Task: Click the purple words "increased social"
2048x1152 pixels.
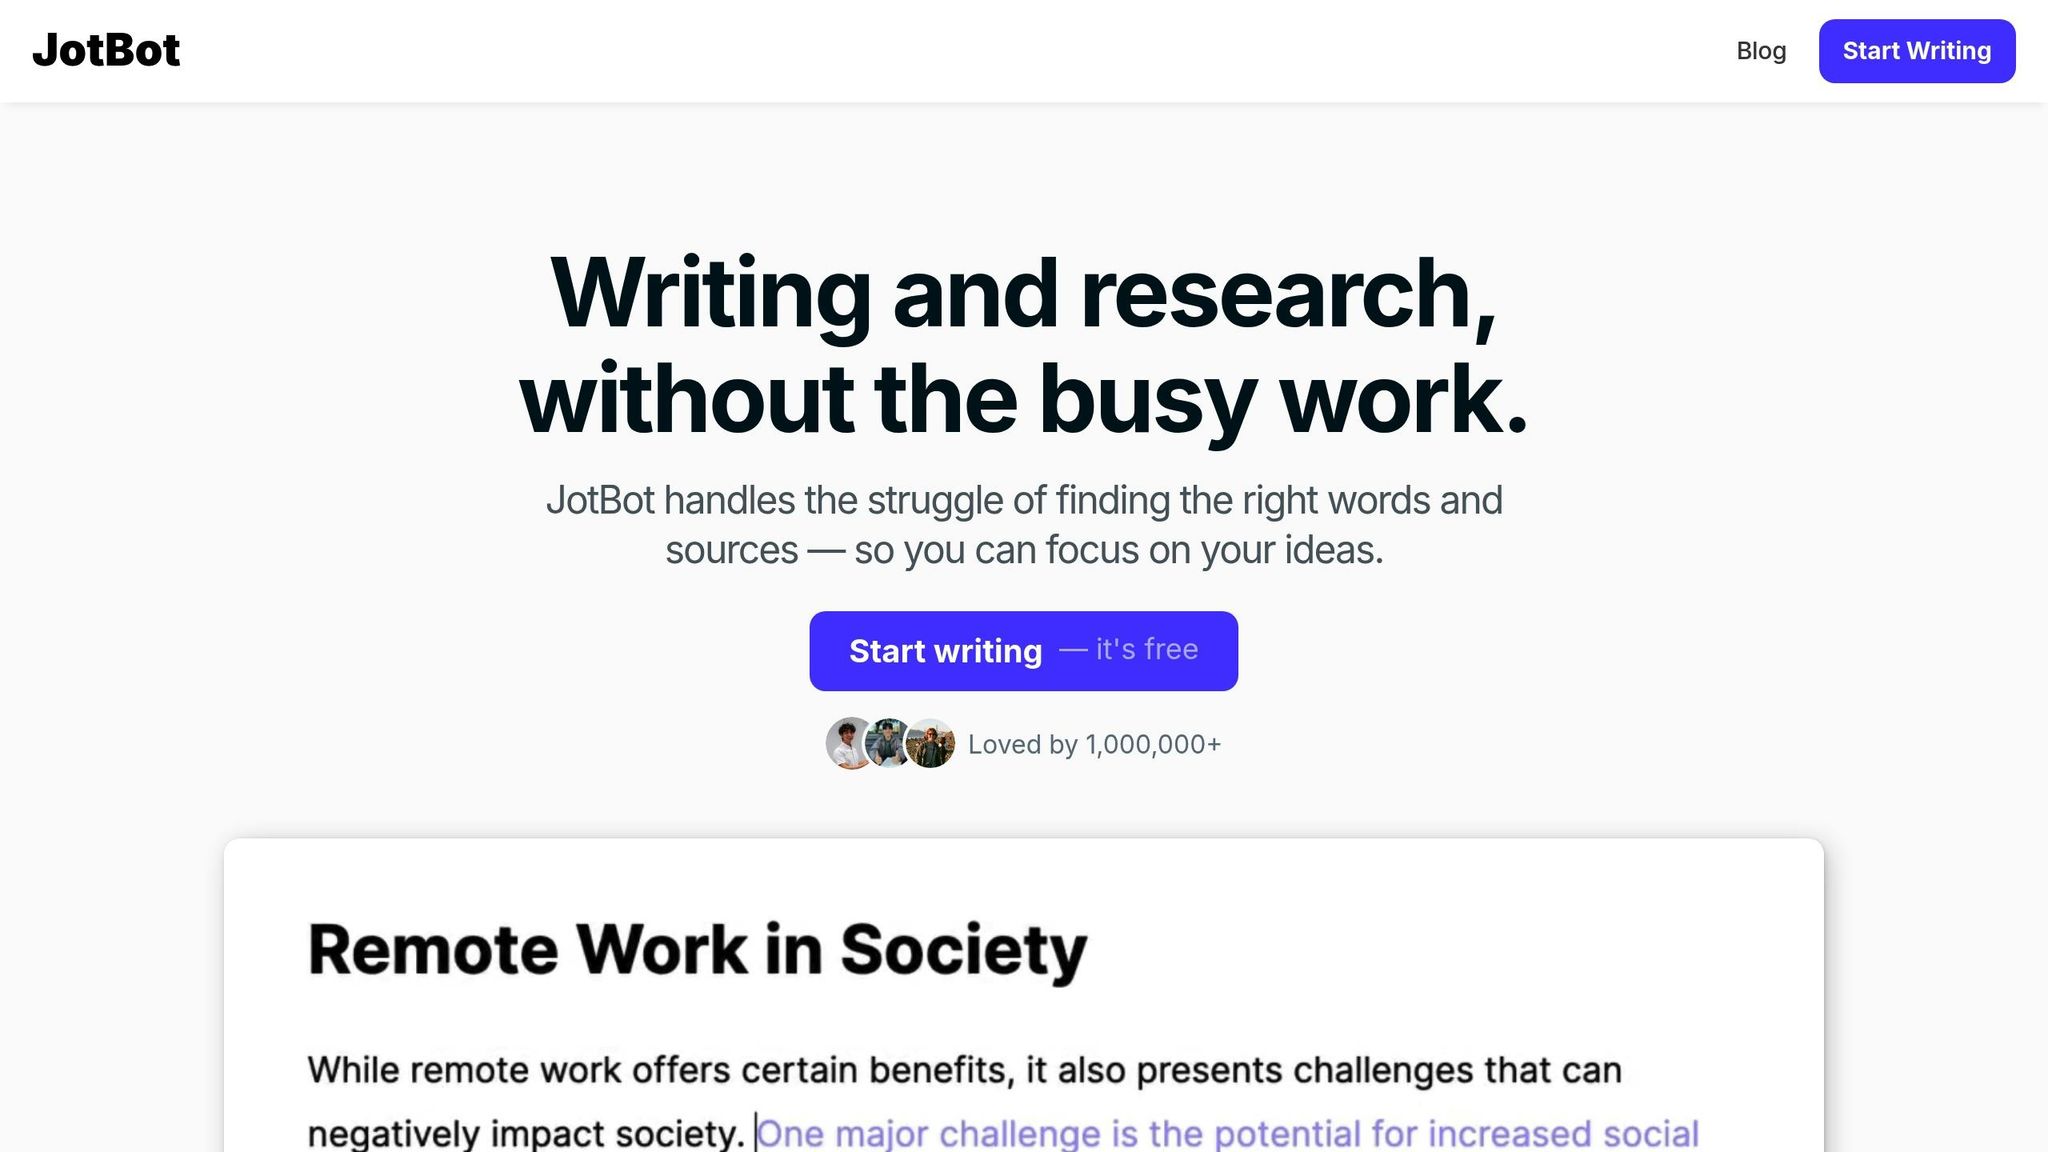Action: point(1563,1134)
